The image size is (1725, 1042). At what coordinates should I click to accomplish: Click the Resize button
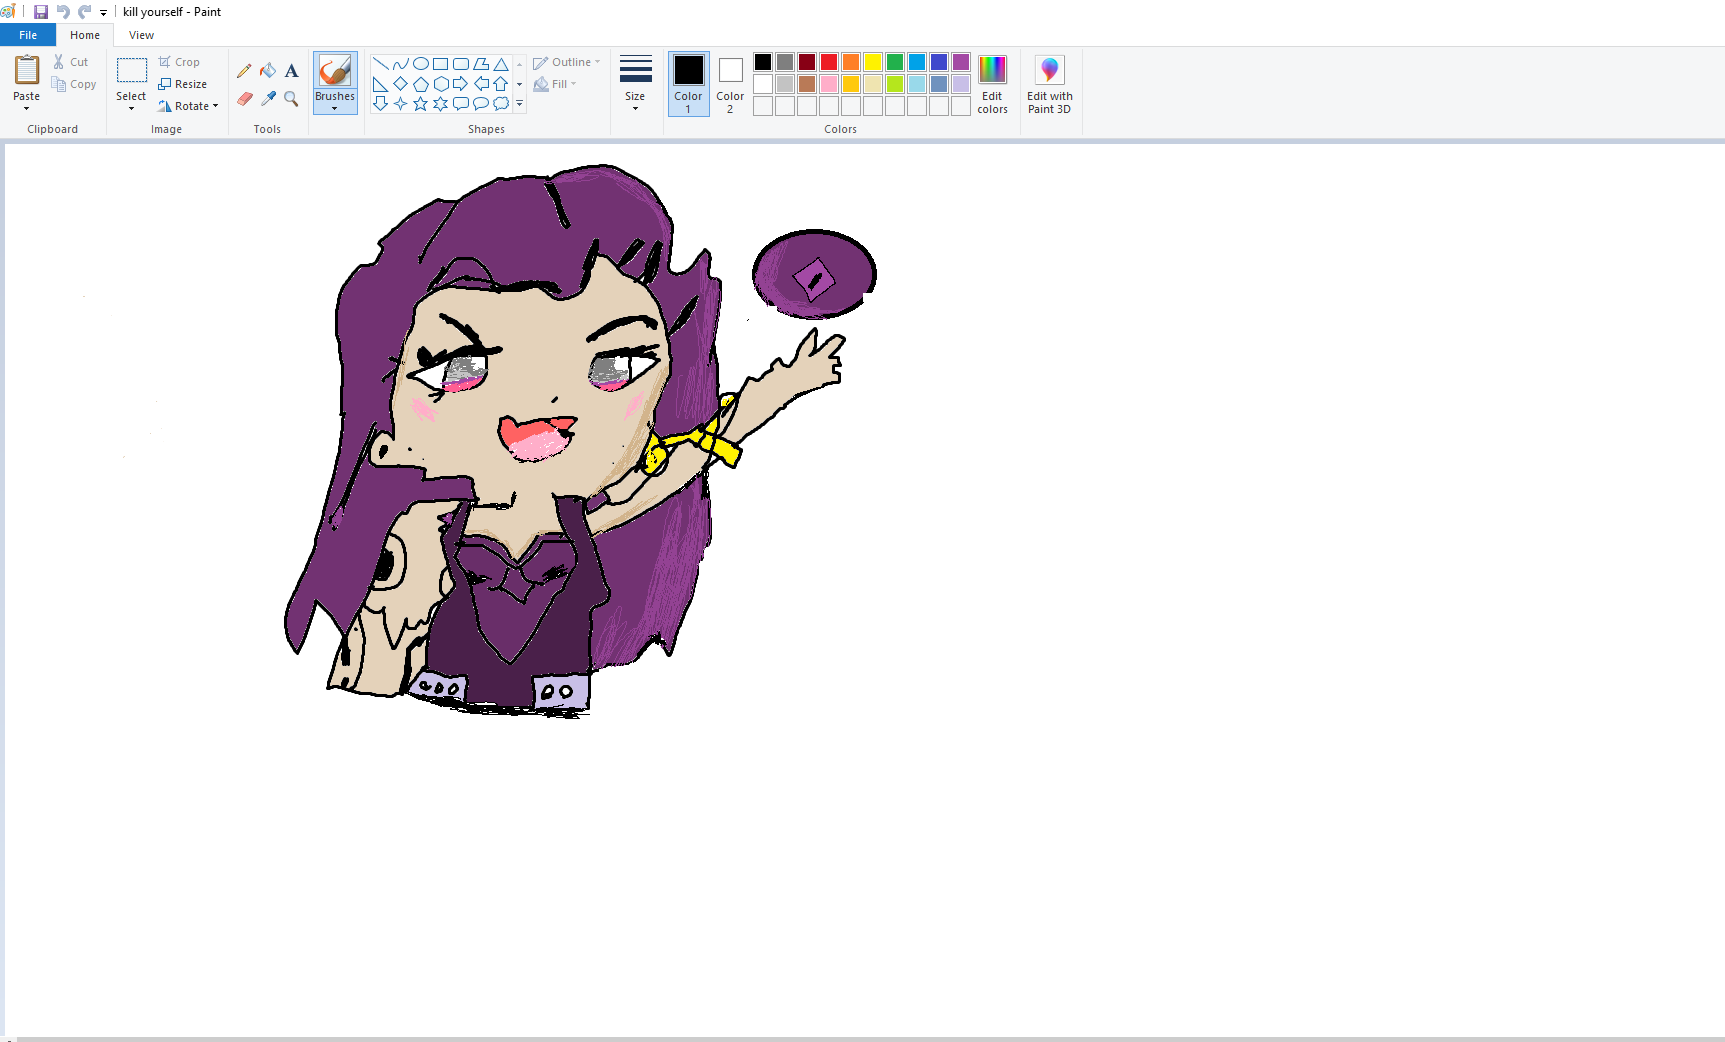(184, 84)
